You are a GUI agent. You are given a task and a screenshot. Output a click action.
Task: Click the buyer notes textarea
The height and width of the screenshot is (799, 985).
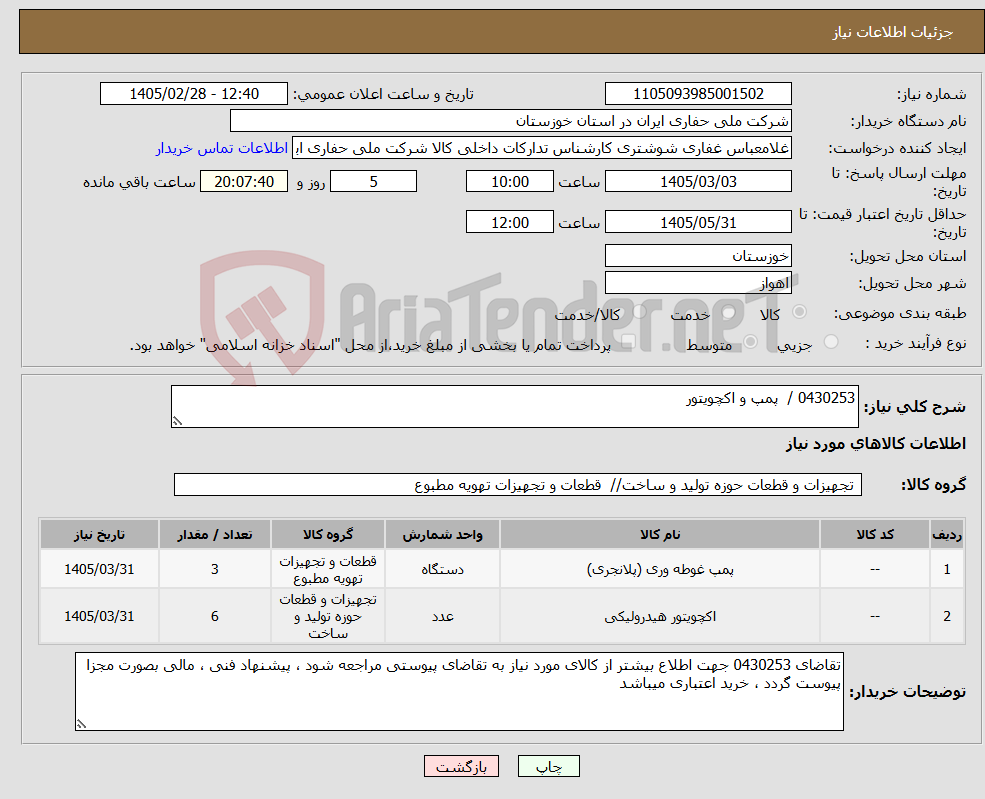(459, 692)
